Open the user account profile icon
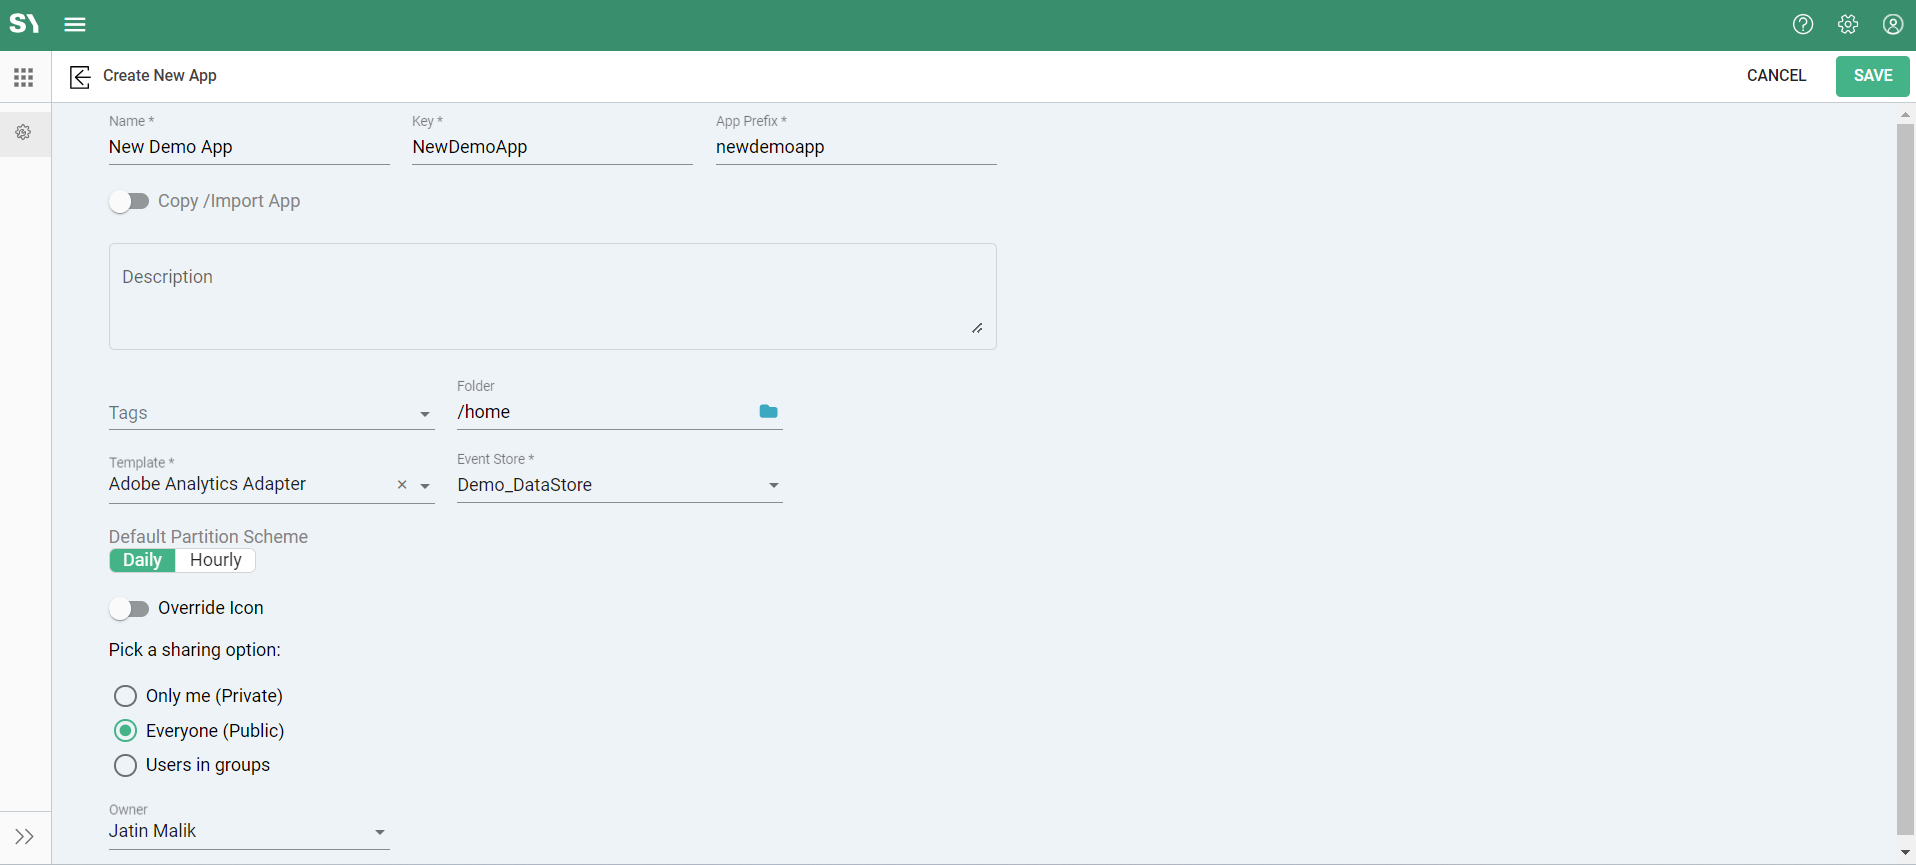Image resolution: width=1916 pixels, height=865 pixels. click(x=1892, y=25)
